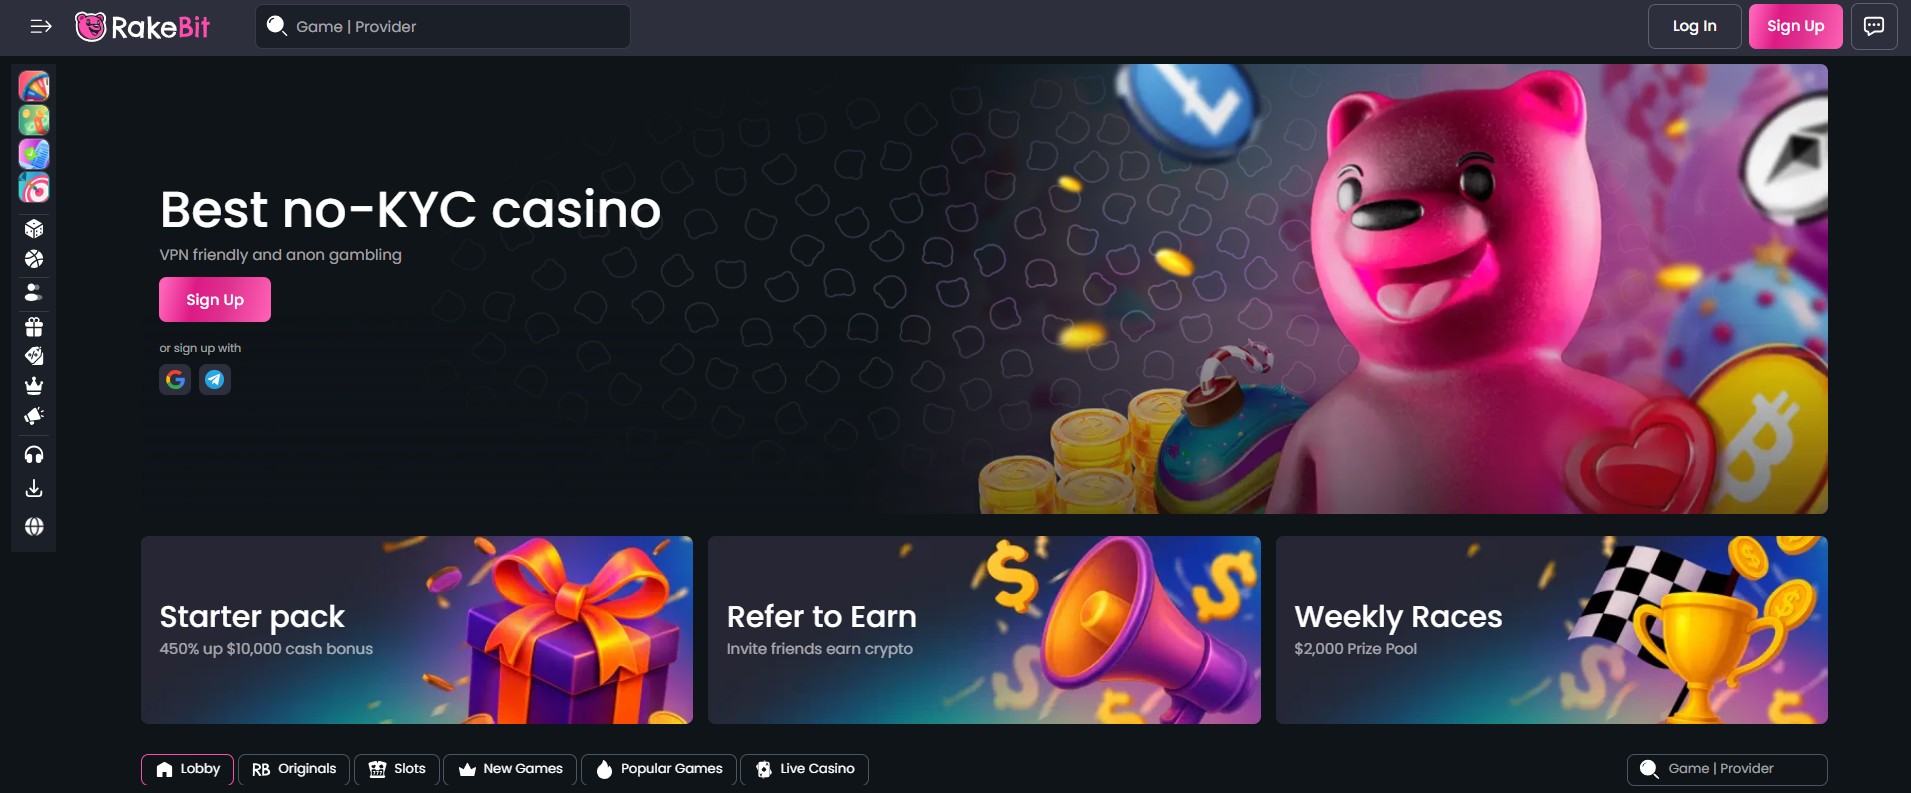Click the Log In button in header
Image resolution: width=1911 pixels, height=793 pixels.
pos(1694,26)
